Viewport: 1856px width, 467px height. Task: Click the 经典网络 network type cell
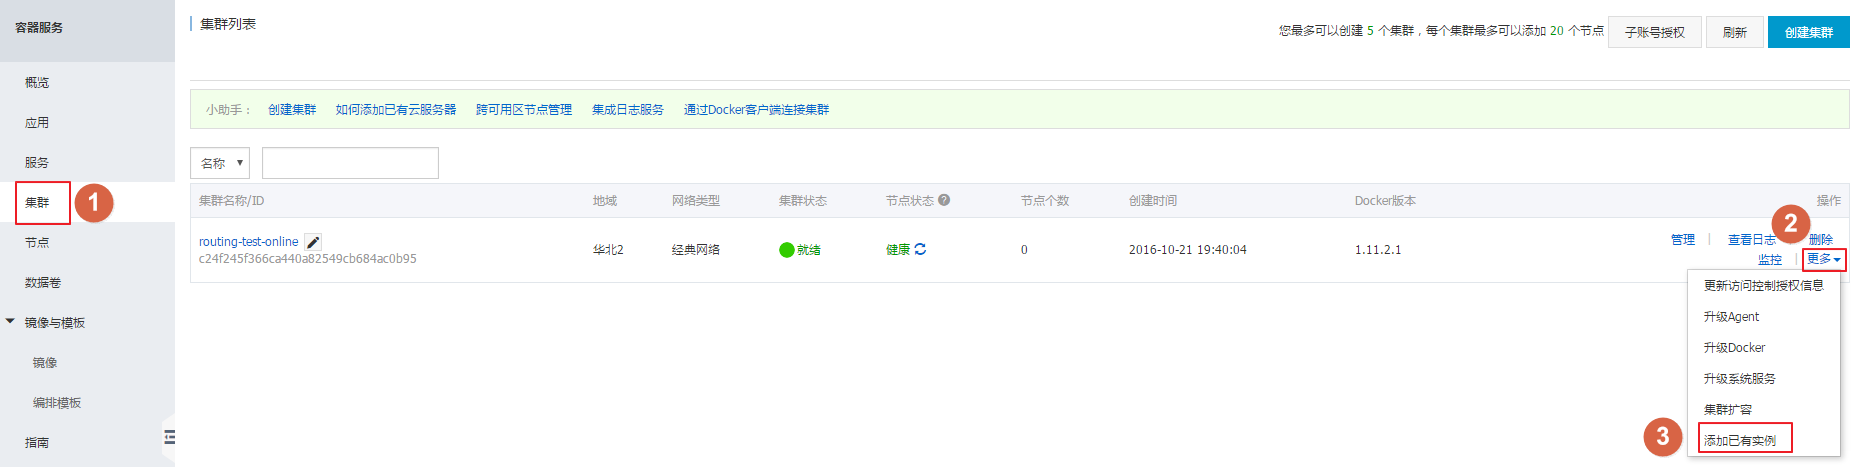tap(696, 249)
